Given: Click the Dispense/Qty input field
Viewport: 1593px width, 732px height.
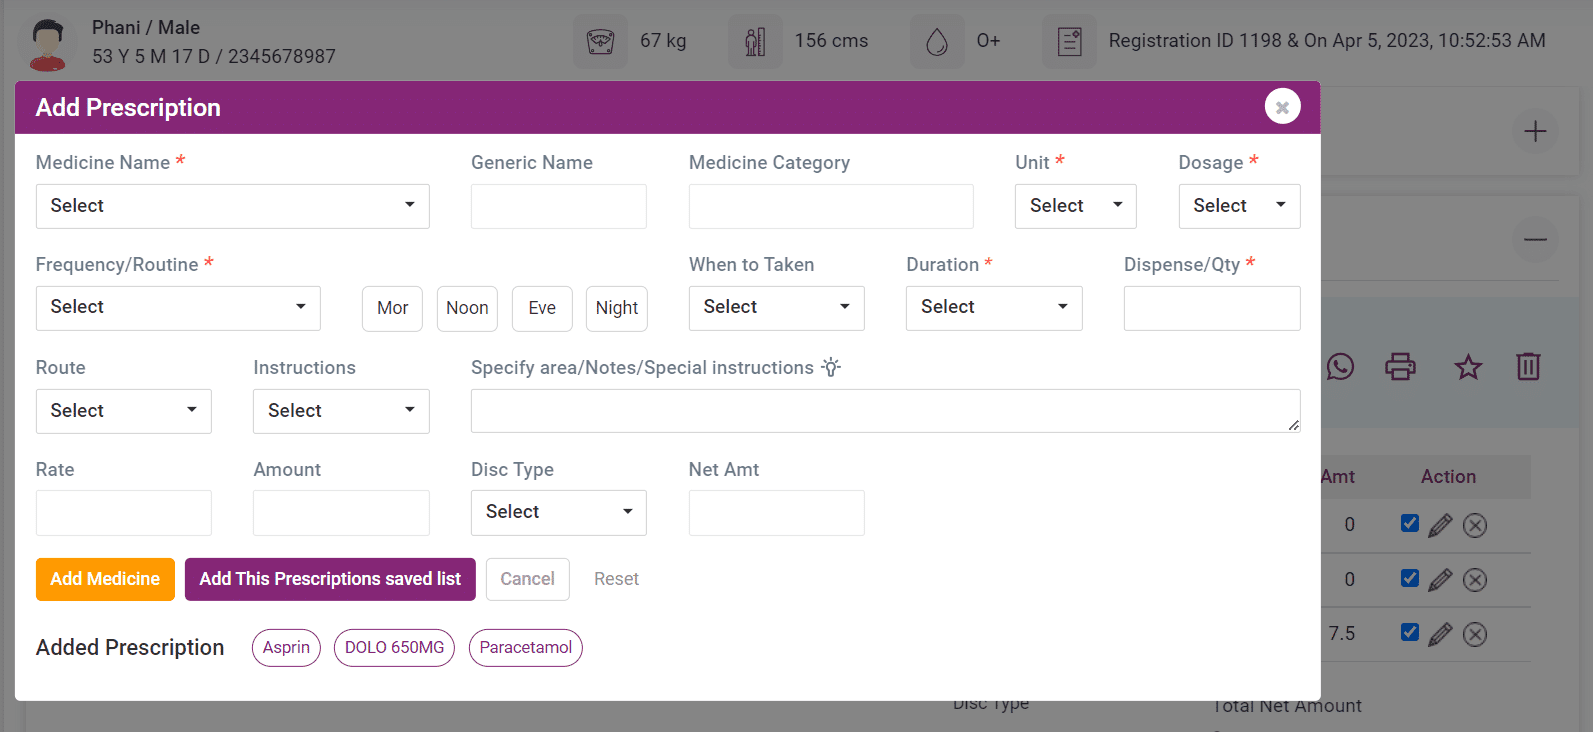Looking at the screenshot, I should tap(1211, 308).
